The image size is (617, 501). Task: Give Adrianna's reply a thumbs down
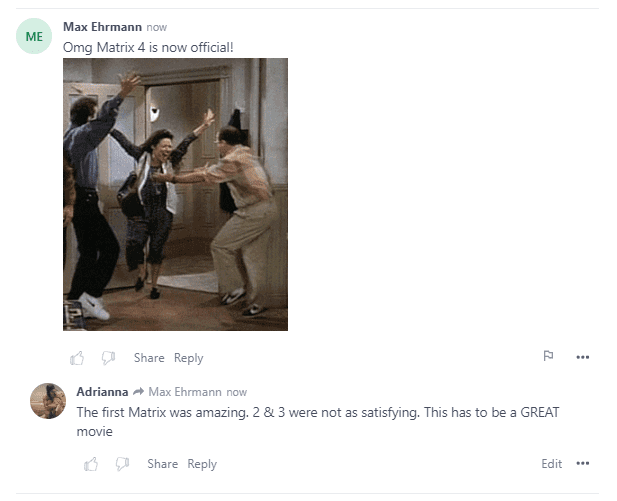click(x=122, y=464)
